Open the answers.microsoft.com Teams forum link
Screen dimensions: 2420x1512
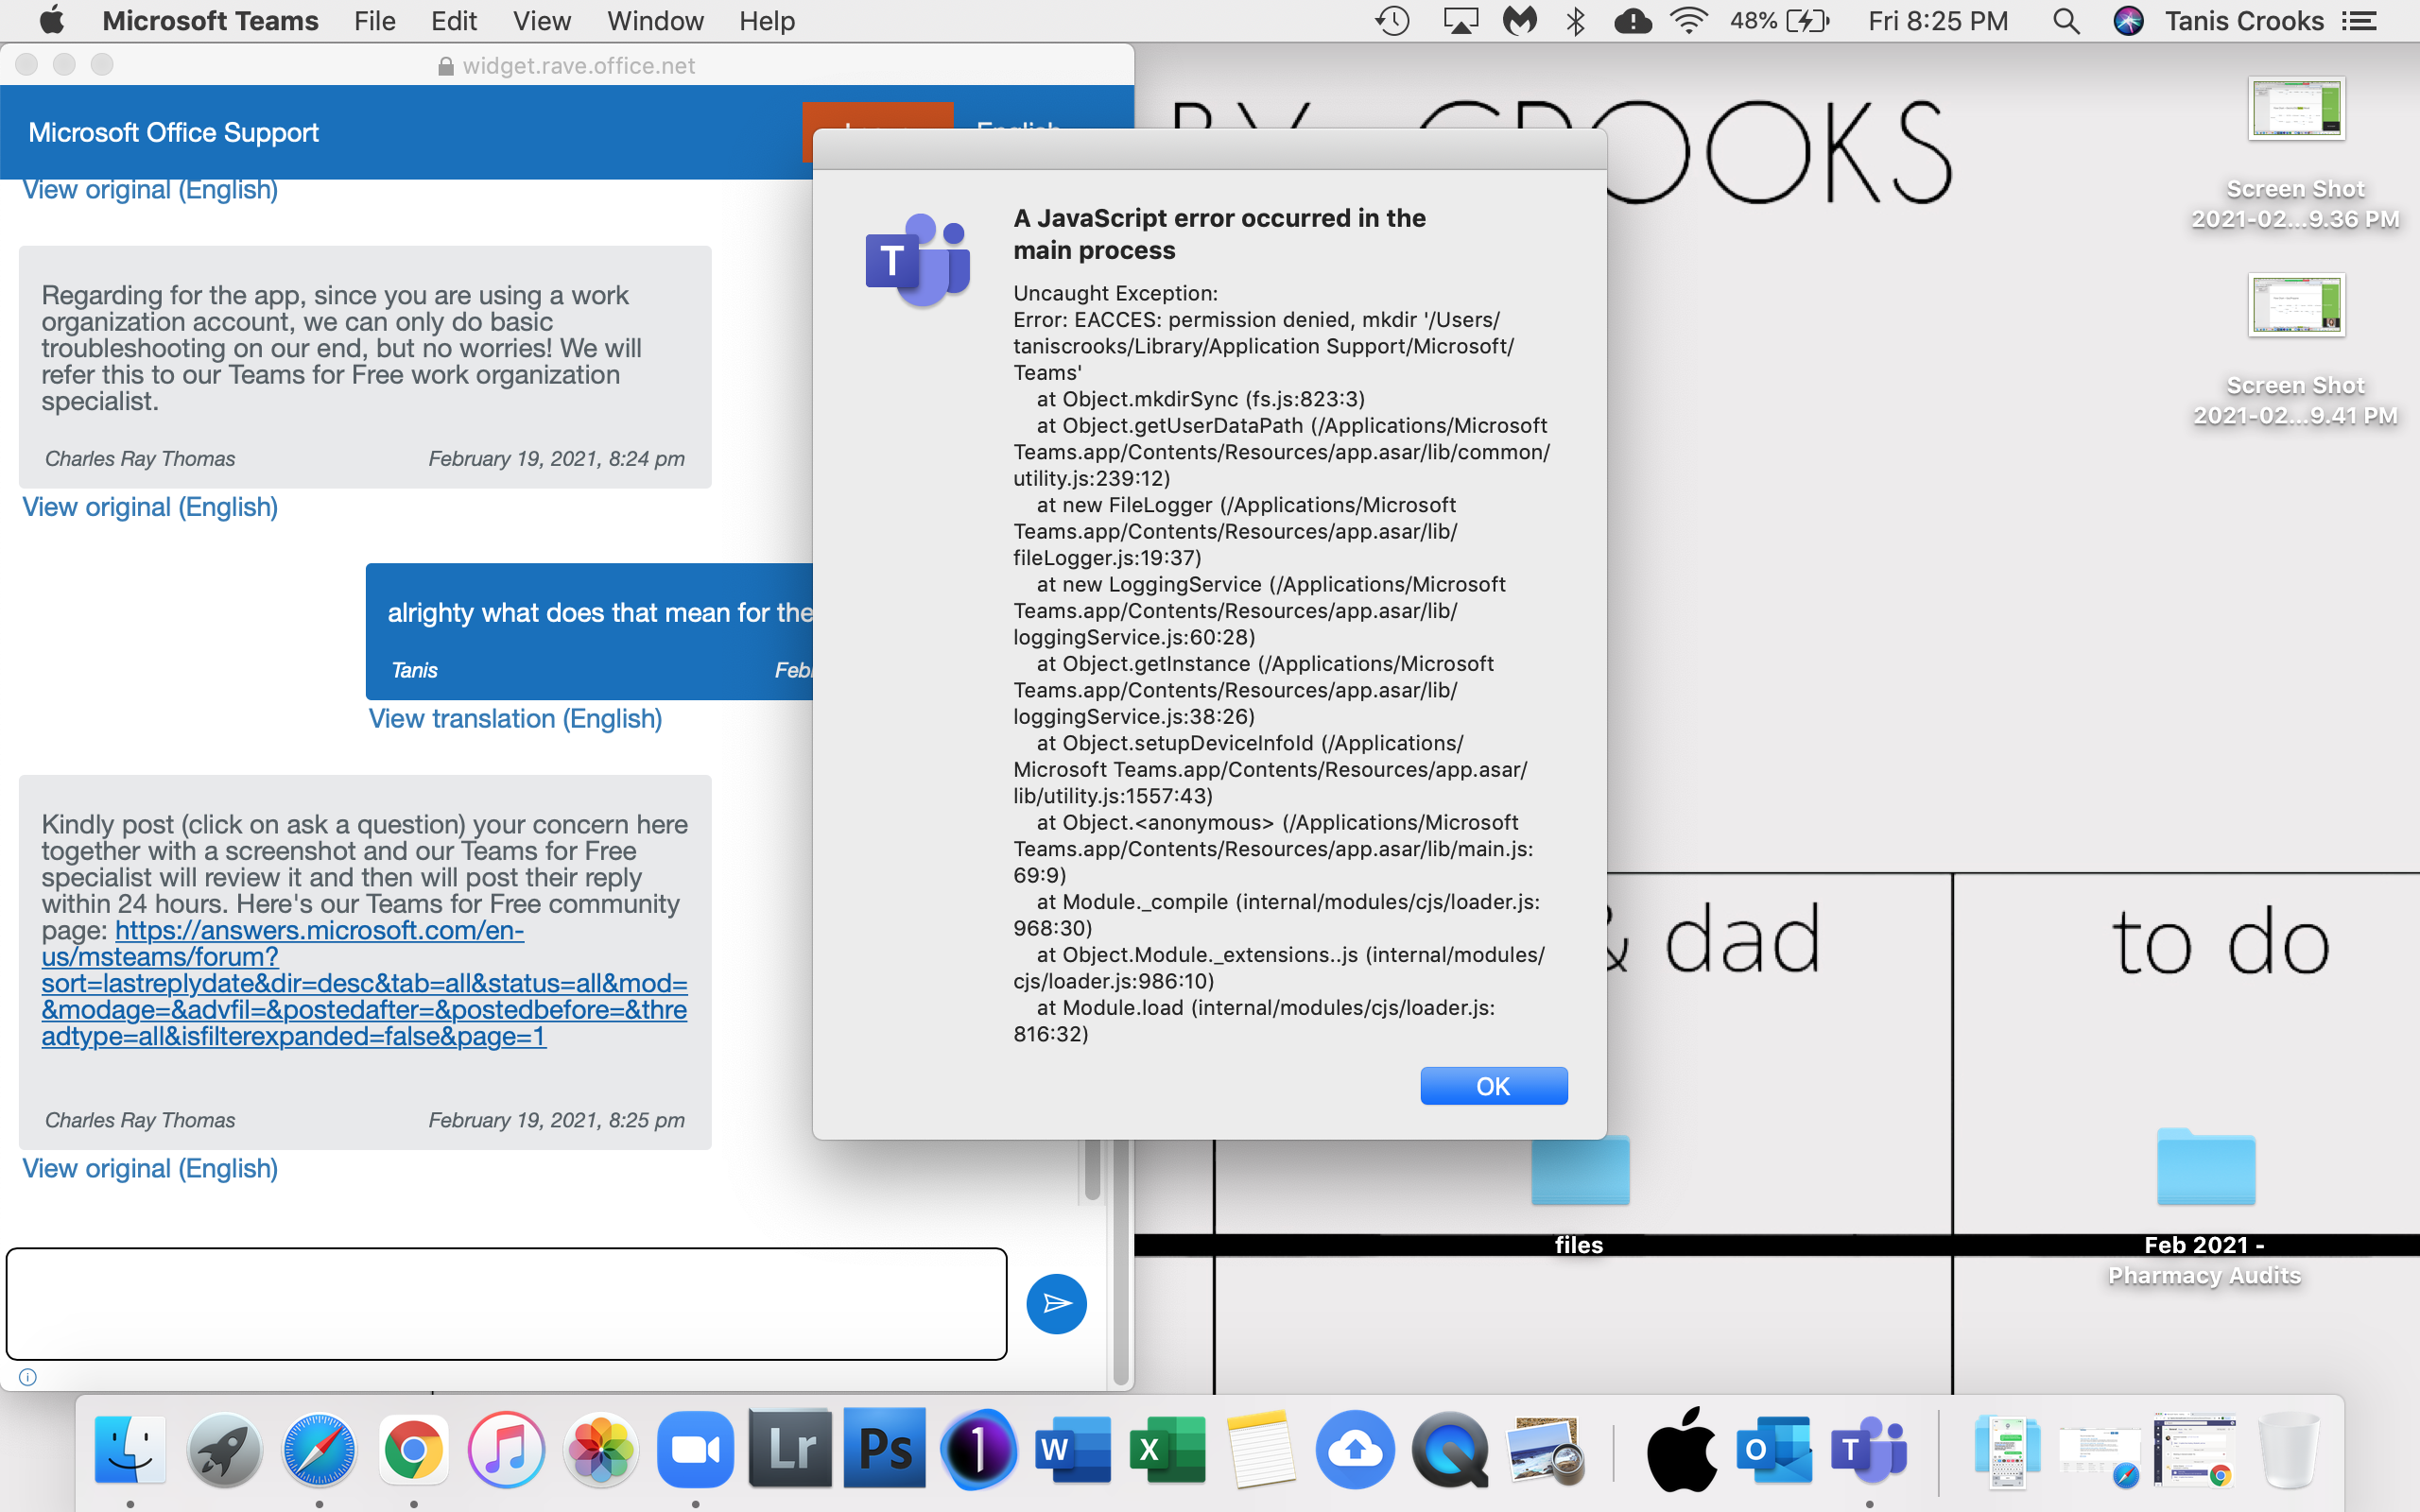click(364, 983)
